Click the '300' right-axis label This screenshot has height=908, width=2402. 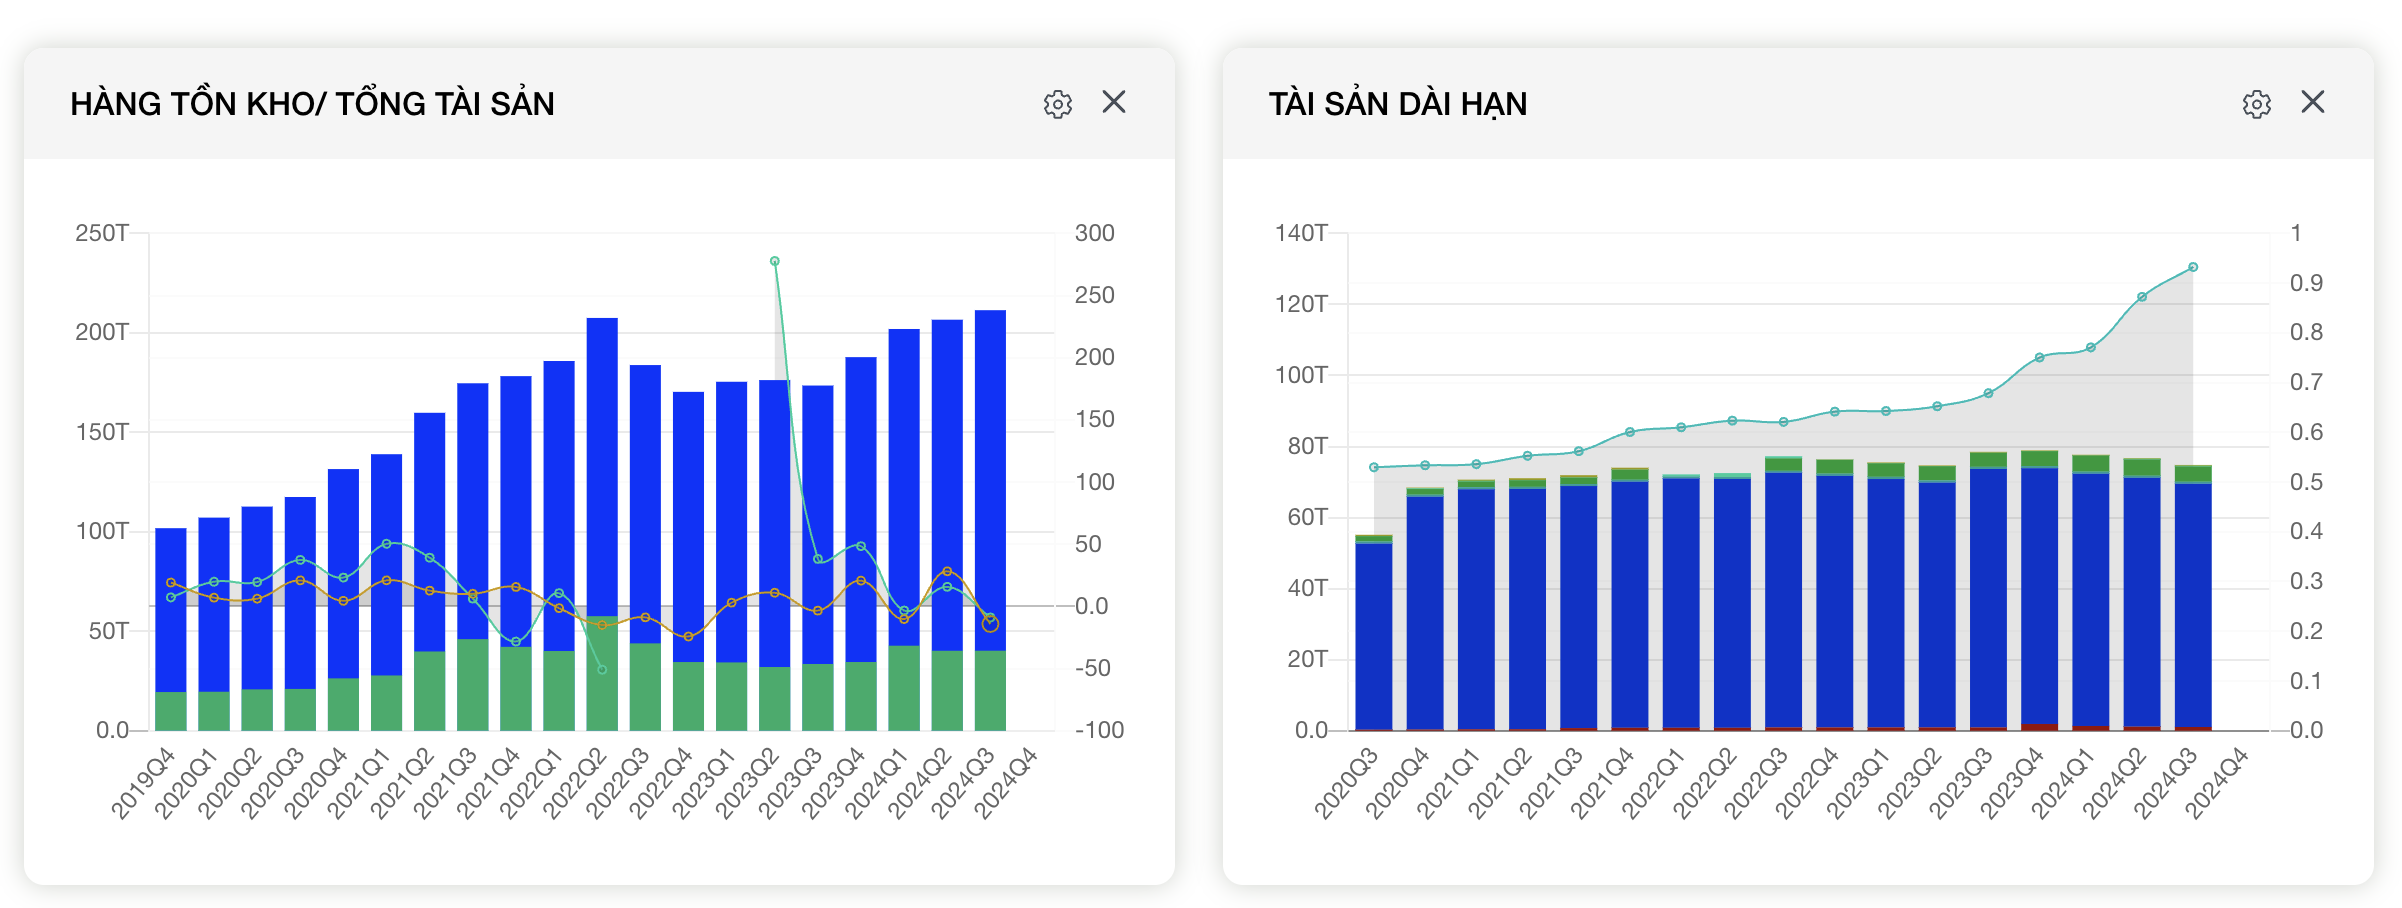1094,233
